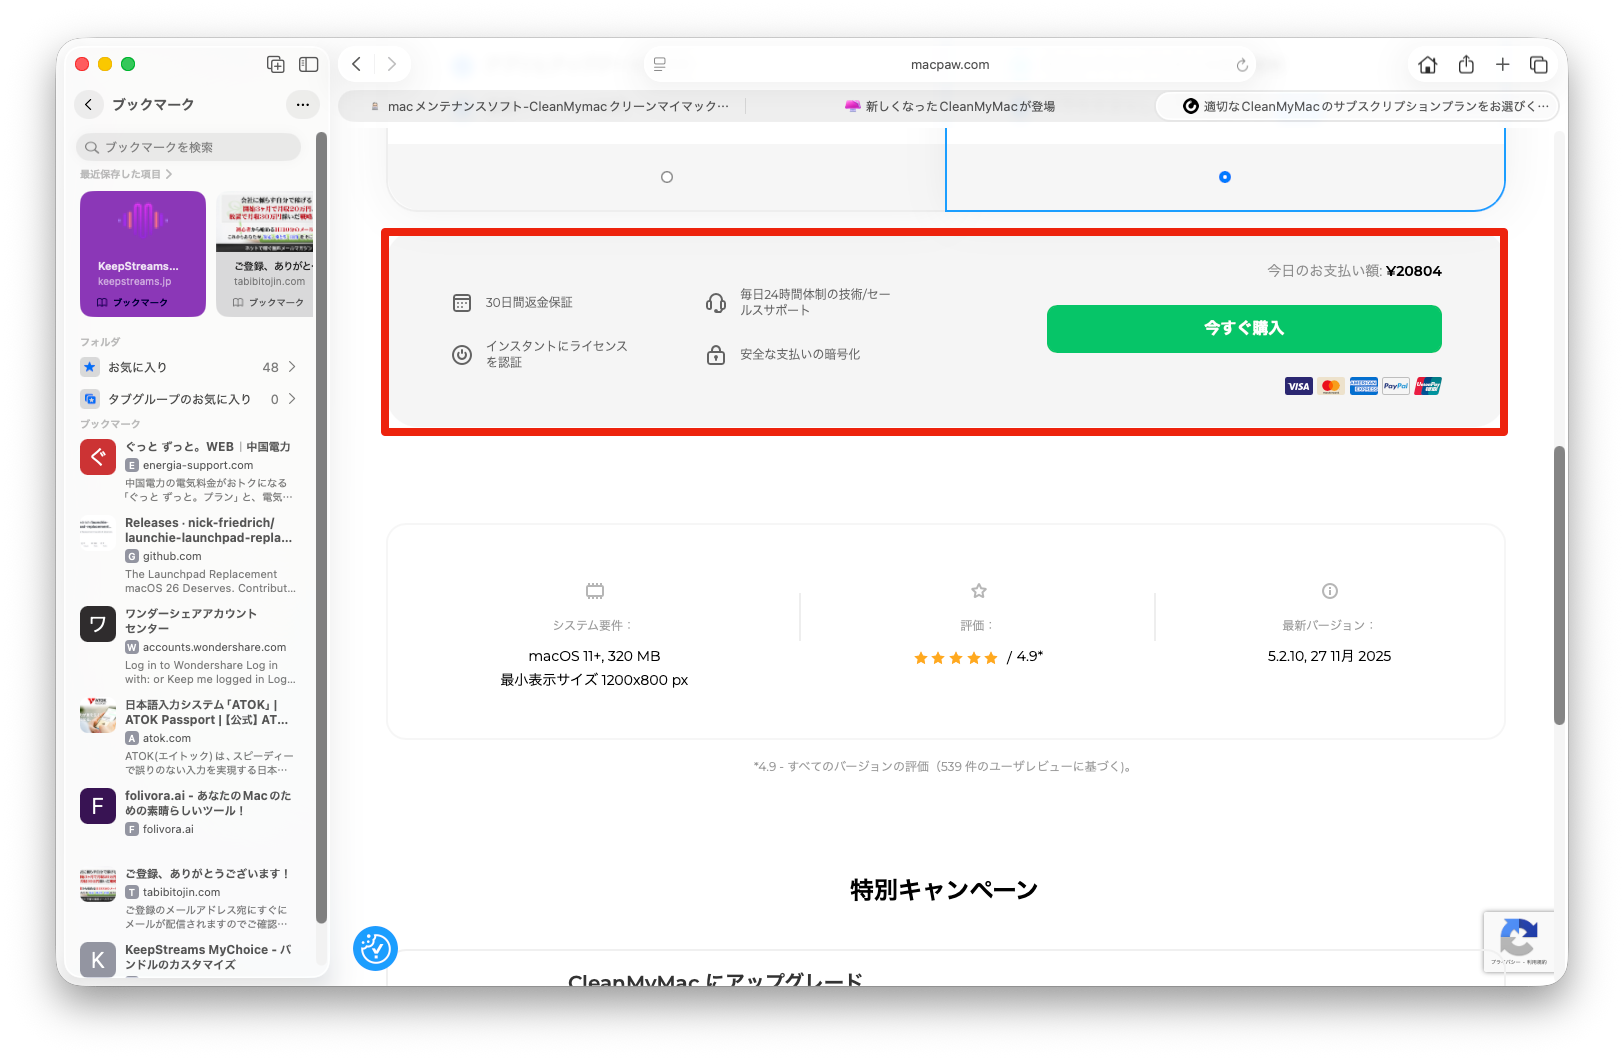Image resolution: width=1624 pixels, height=1060 pixels.
Task: Click the green 今すぐ購入 button
Action: [1243, 329]
